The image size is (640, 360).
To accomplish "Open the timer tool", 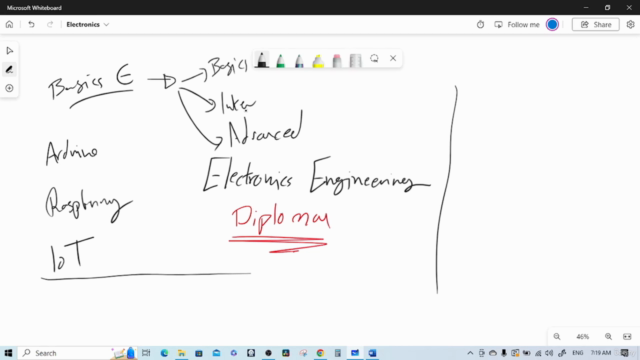I will [x=480, y=24].
